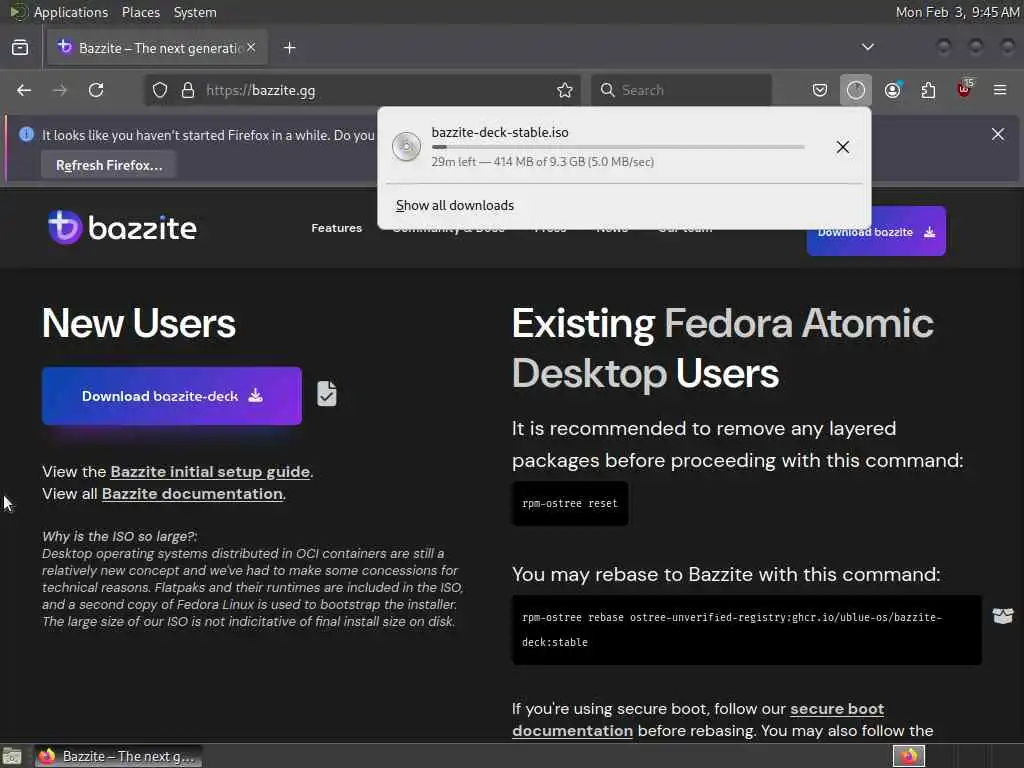Click the uBlock Origin extension icon
This screenshot has height=768, width=1024.
pos(964,89)
